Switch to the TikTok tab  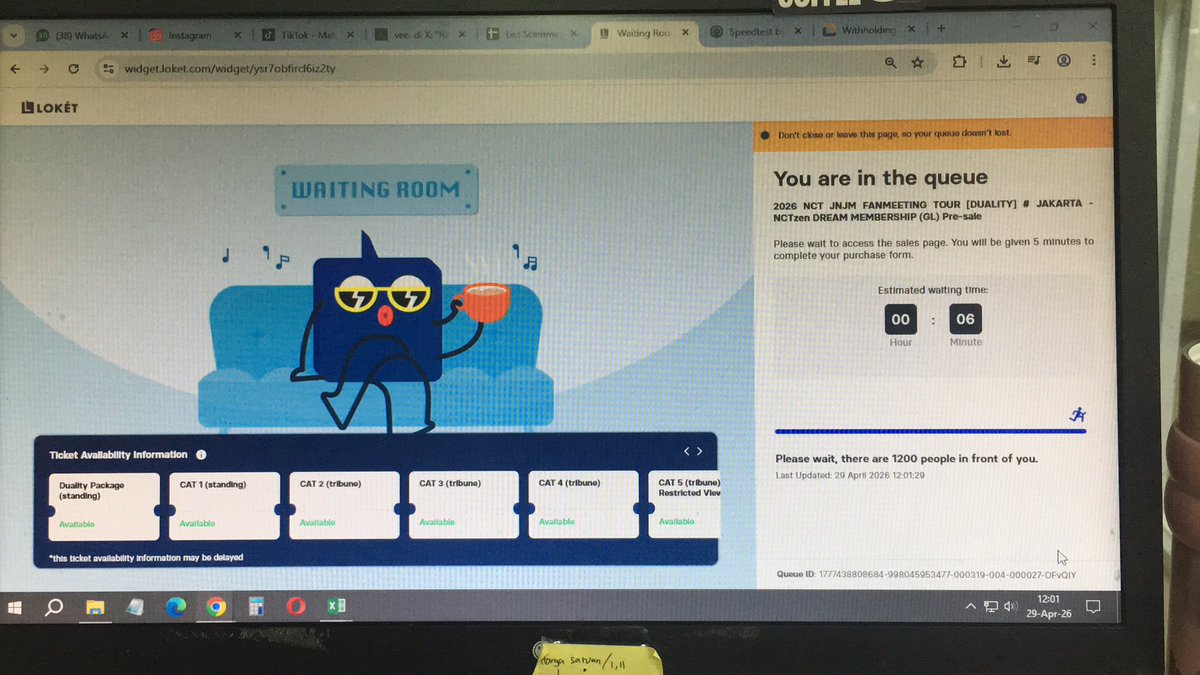coord(307,35)
